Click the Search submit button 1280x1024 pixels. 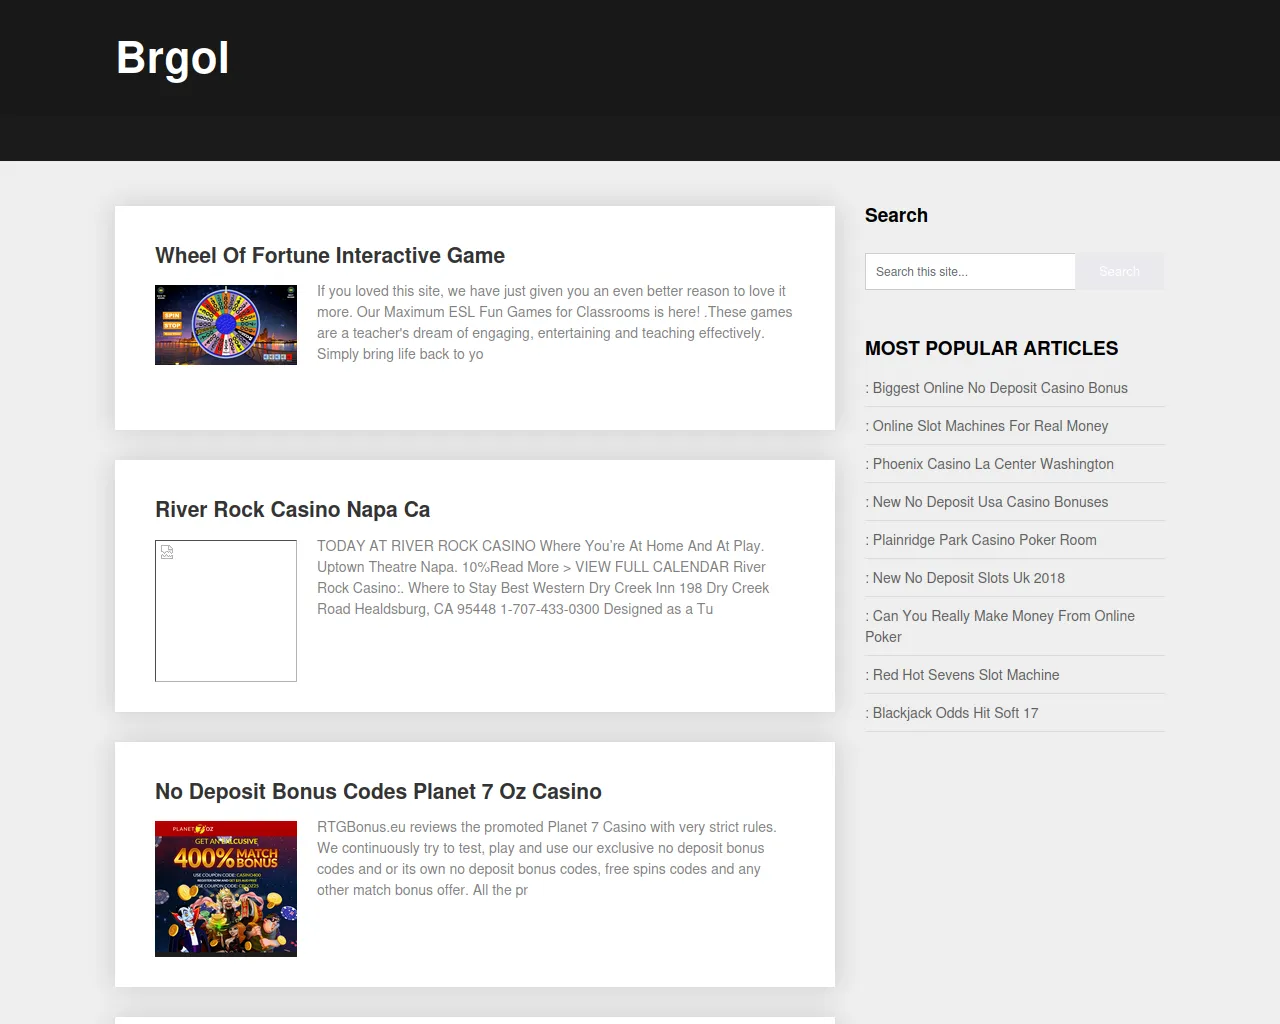1119,272
